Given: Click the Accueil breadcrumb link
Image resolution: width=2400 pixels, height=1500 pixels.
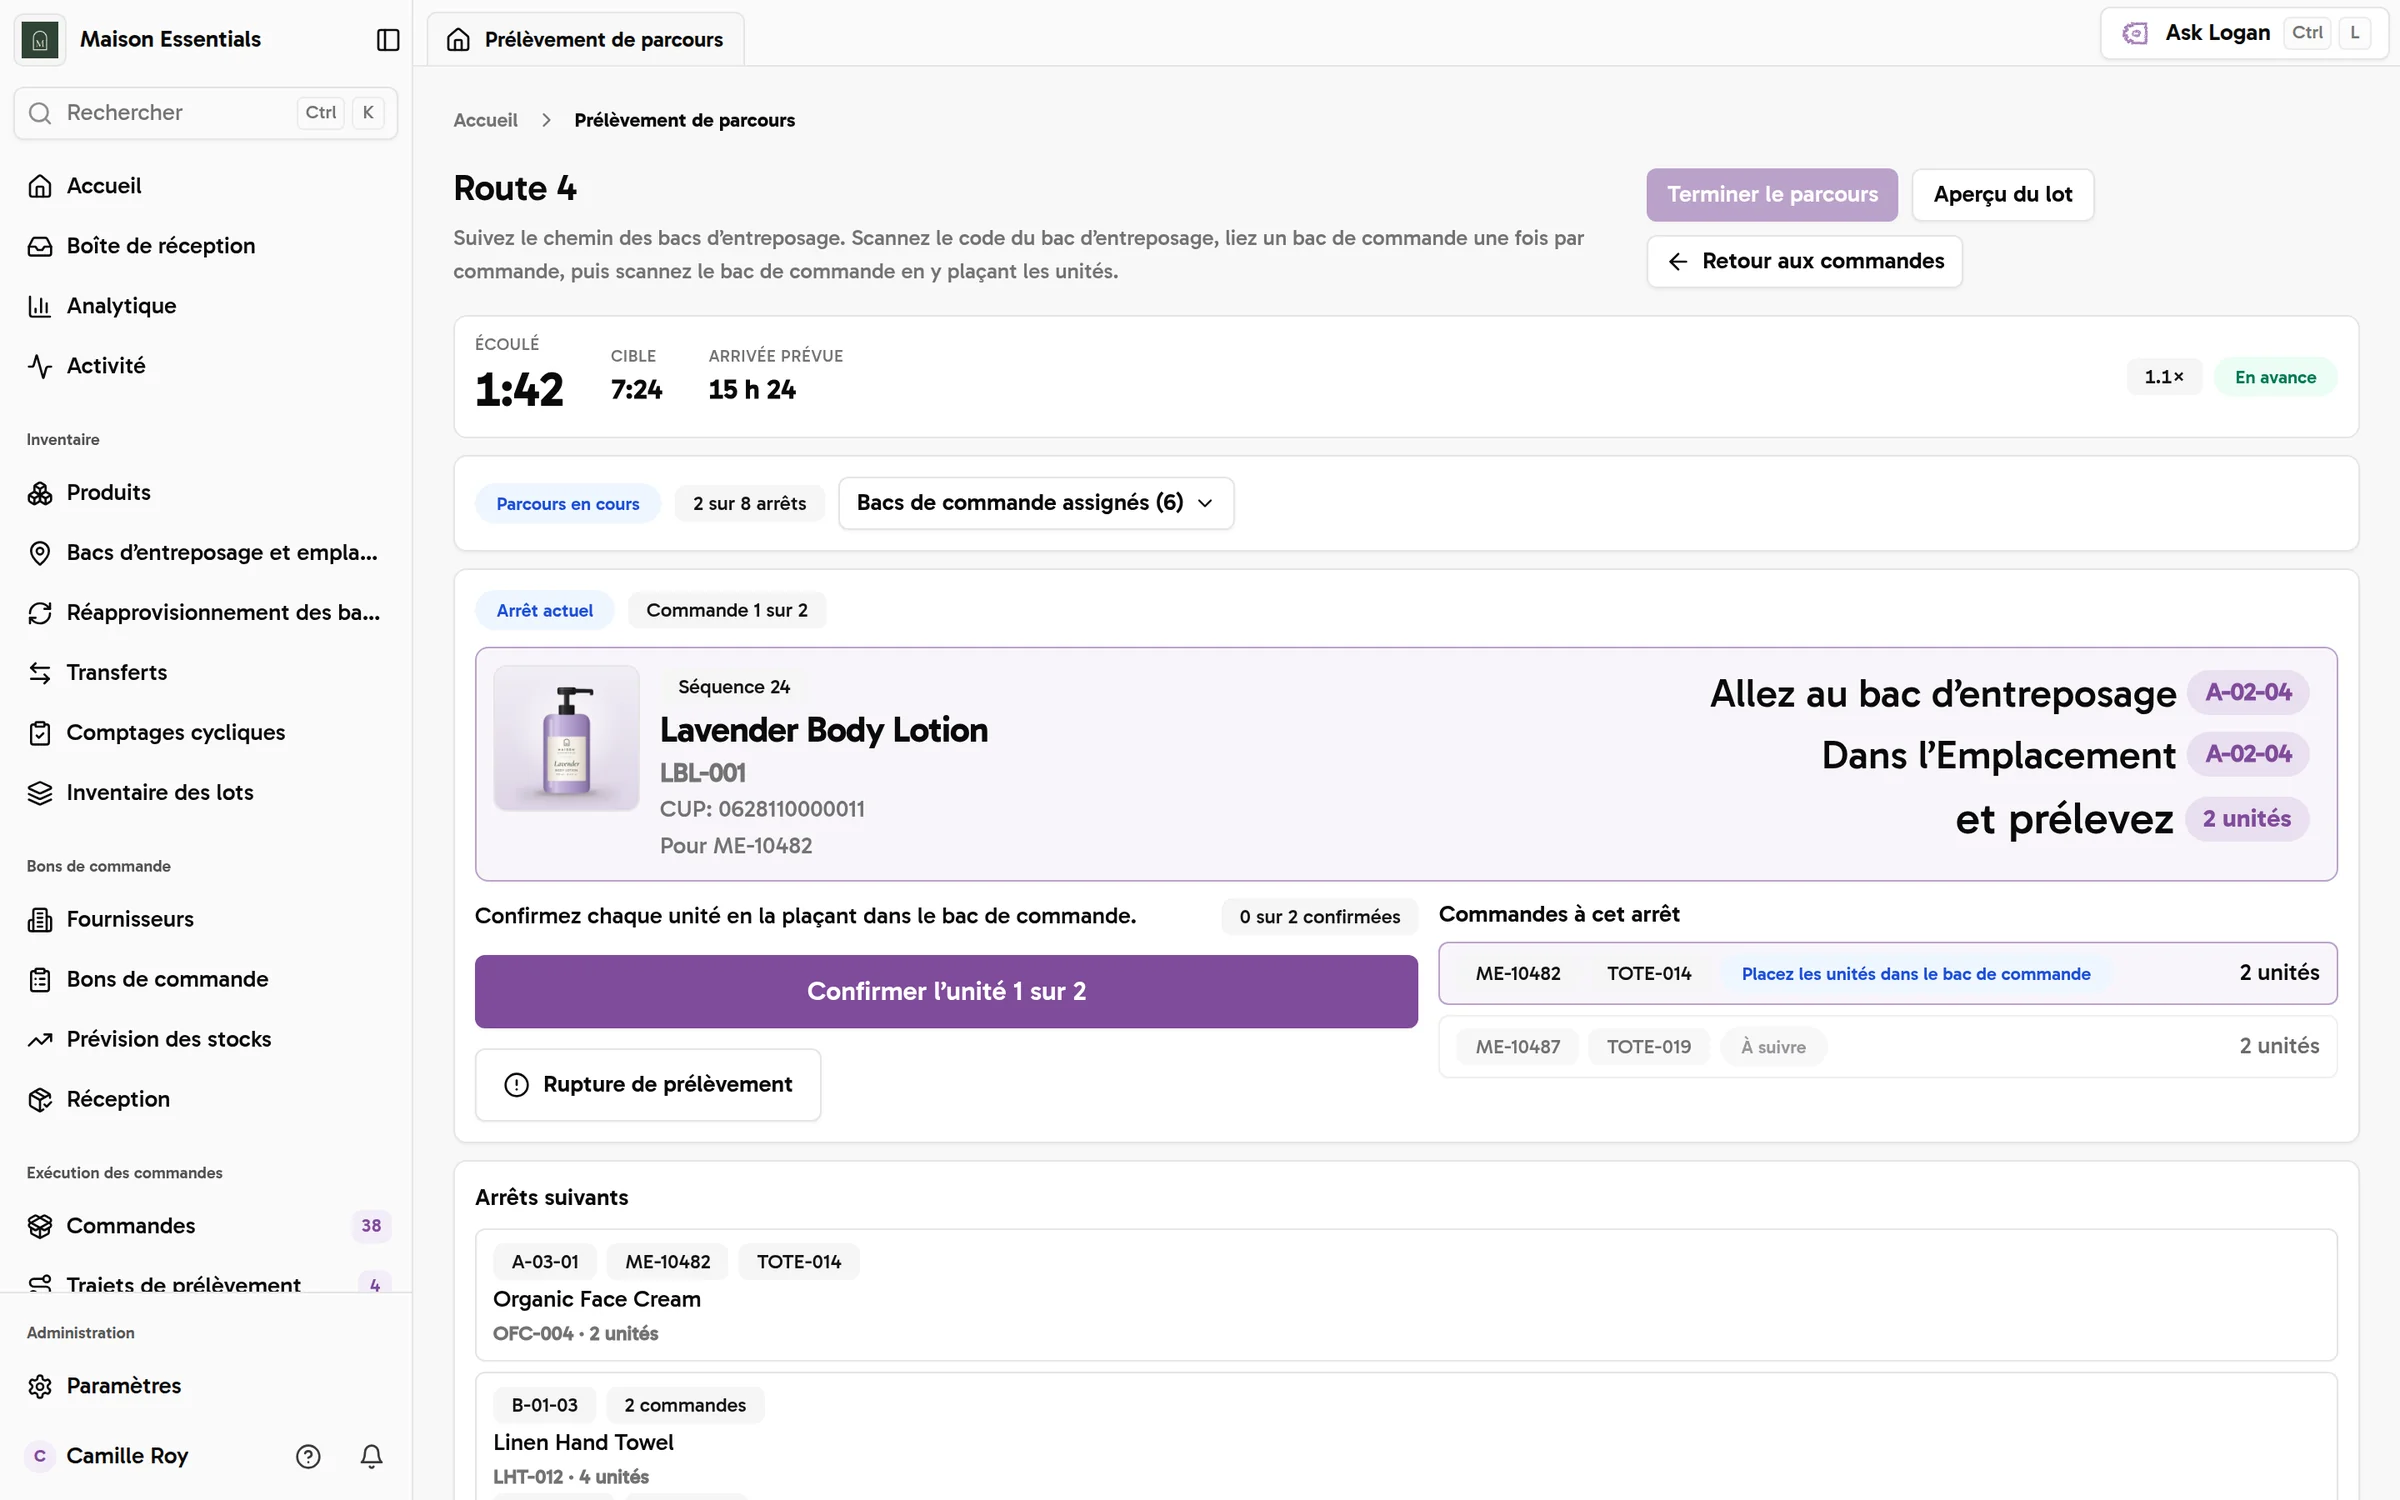Looking at the screenshot, I should click(x=485, y=120).
